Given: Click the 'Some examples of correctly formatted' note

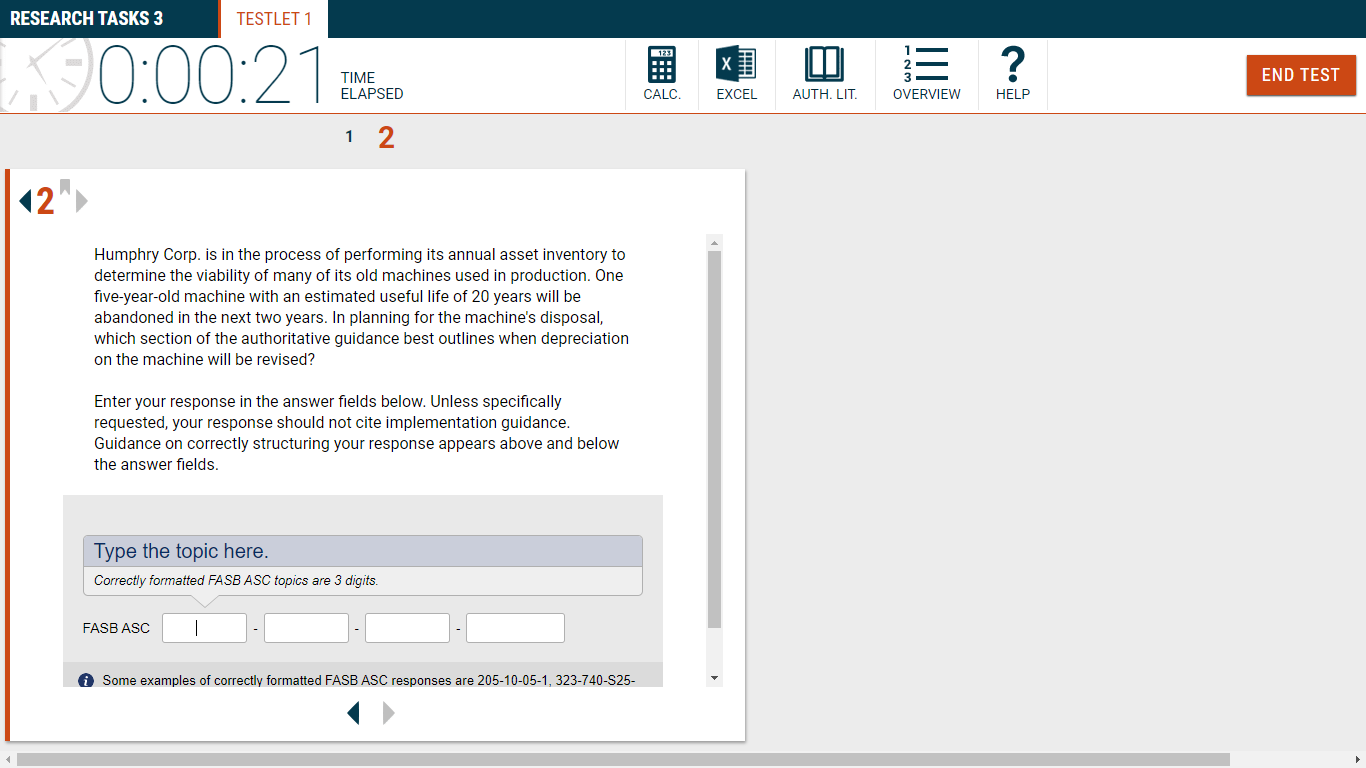Looking at the screenshot, I should [x=368, y=680].
